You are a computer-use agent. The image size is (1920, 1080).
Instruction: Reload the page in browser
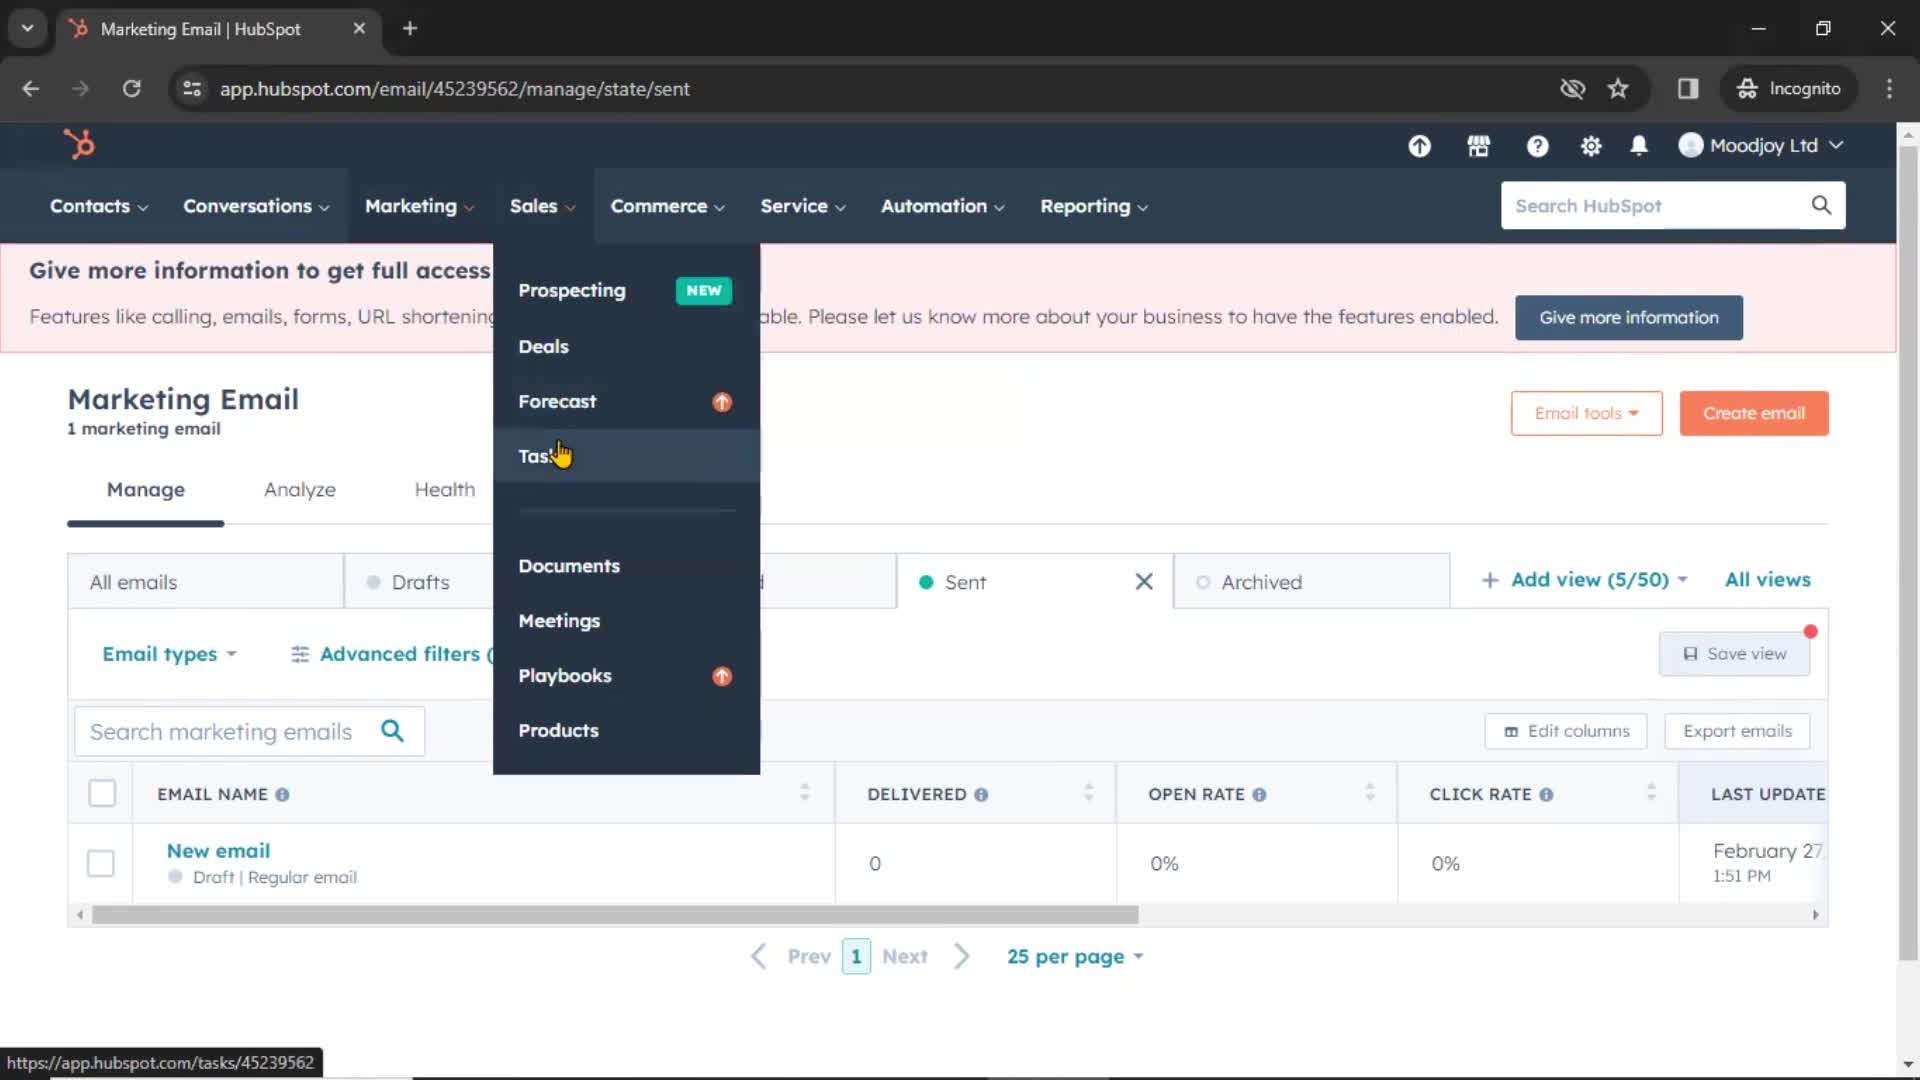tap(131, 88)
